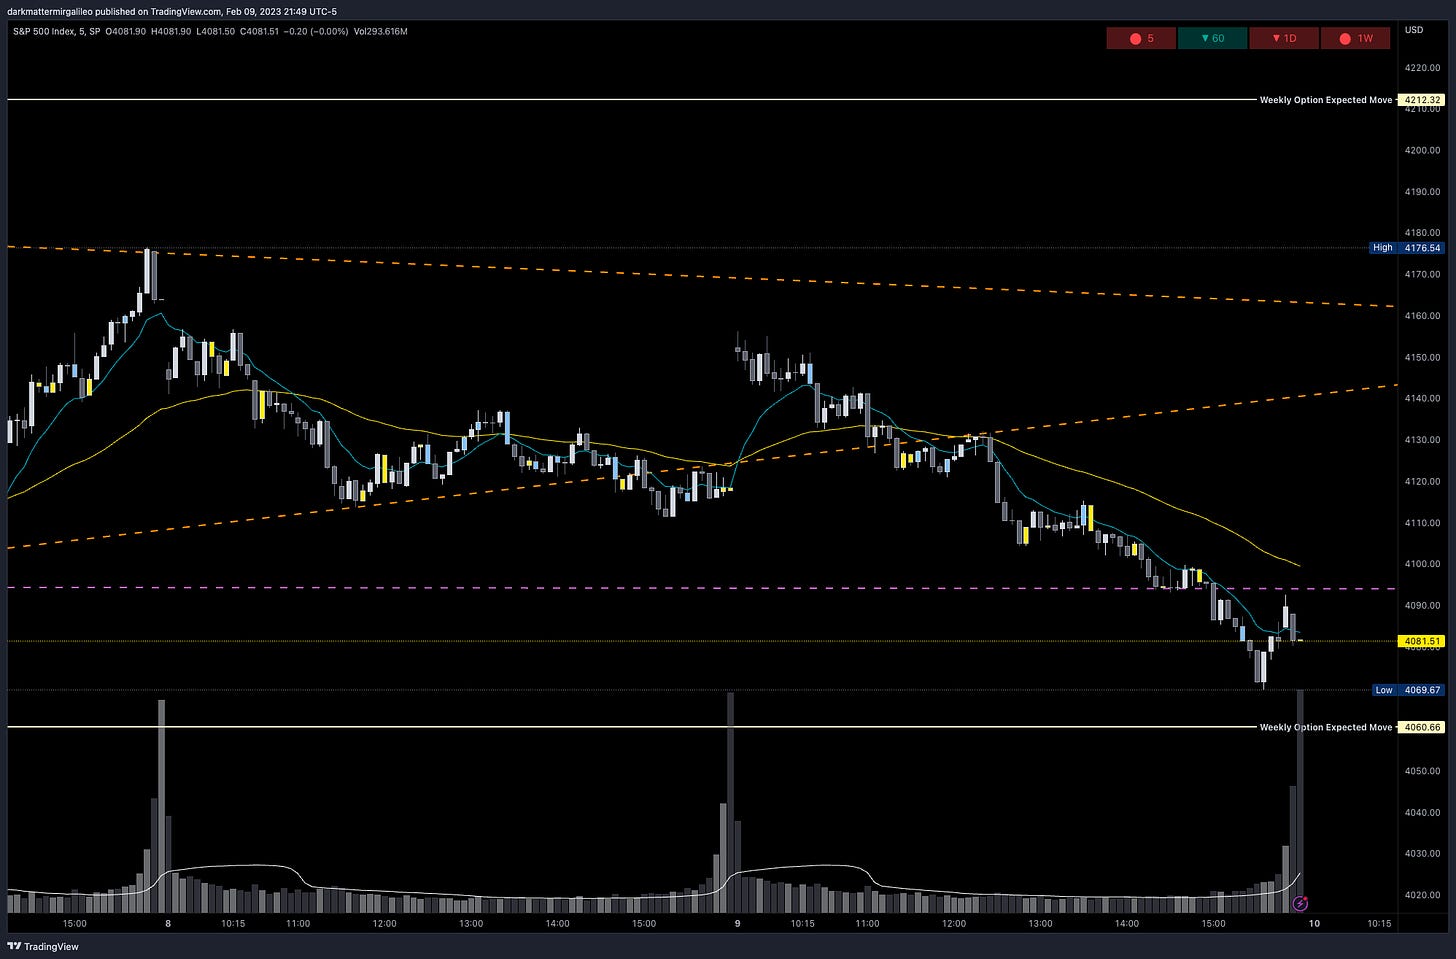The image size is (1456, 959).
Task: Click the red 1D timeframe badge
Action: [1284, 38]
